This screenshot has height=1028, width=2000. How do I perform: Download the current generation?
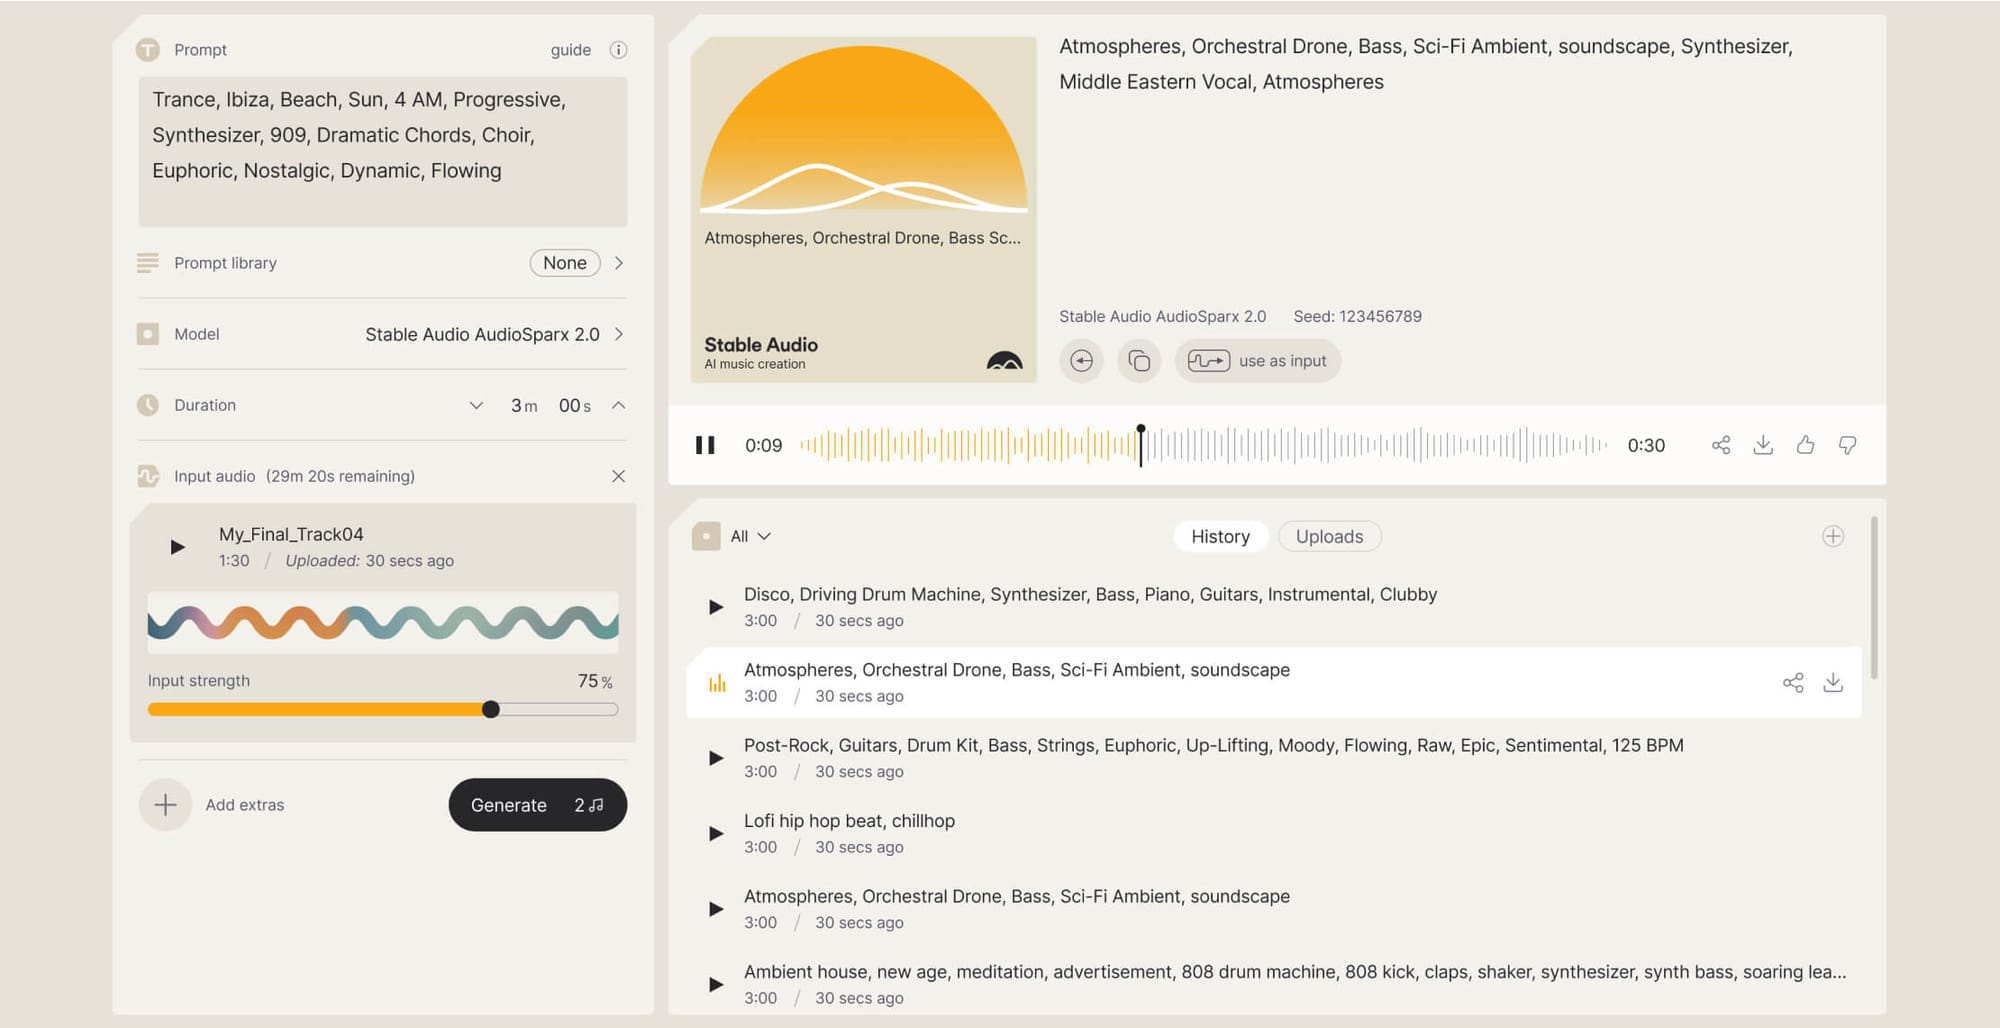pyautogui.click(x=1764, y=445)
